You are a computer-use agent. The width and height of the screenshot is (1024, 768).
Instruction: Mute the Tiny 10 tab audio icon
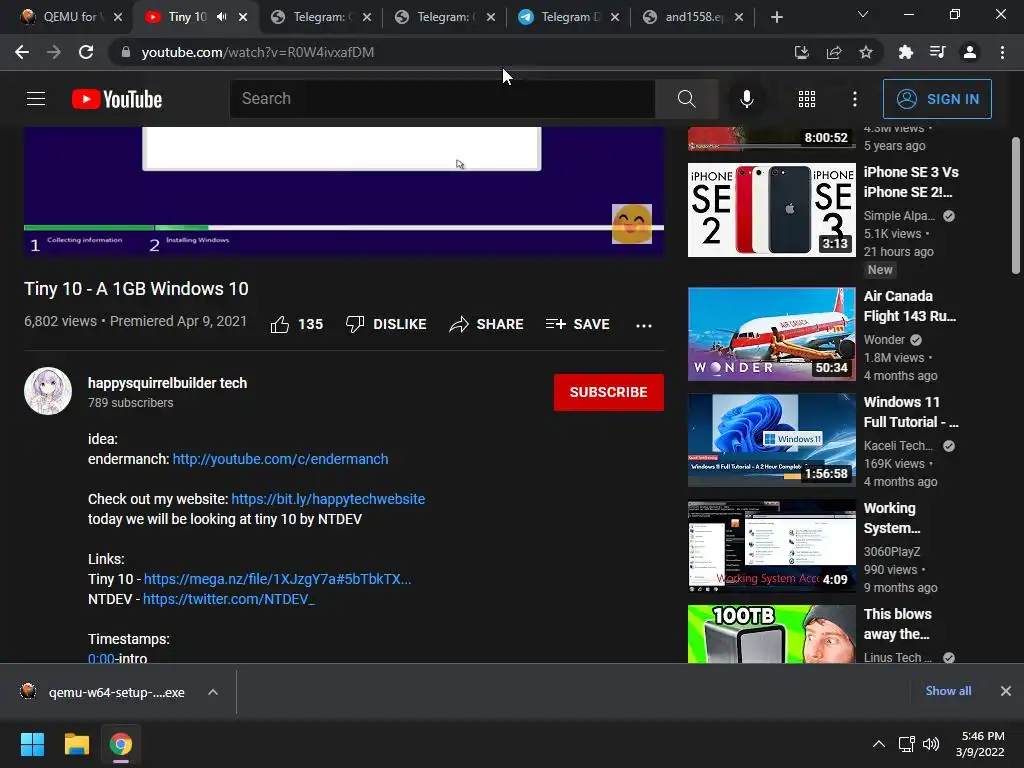pos(221,16)
